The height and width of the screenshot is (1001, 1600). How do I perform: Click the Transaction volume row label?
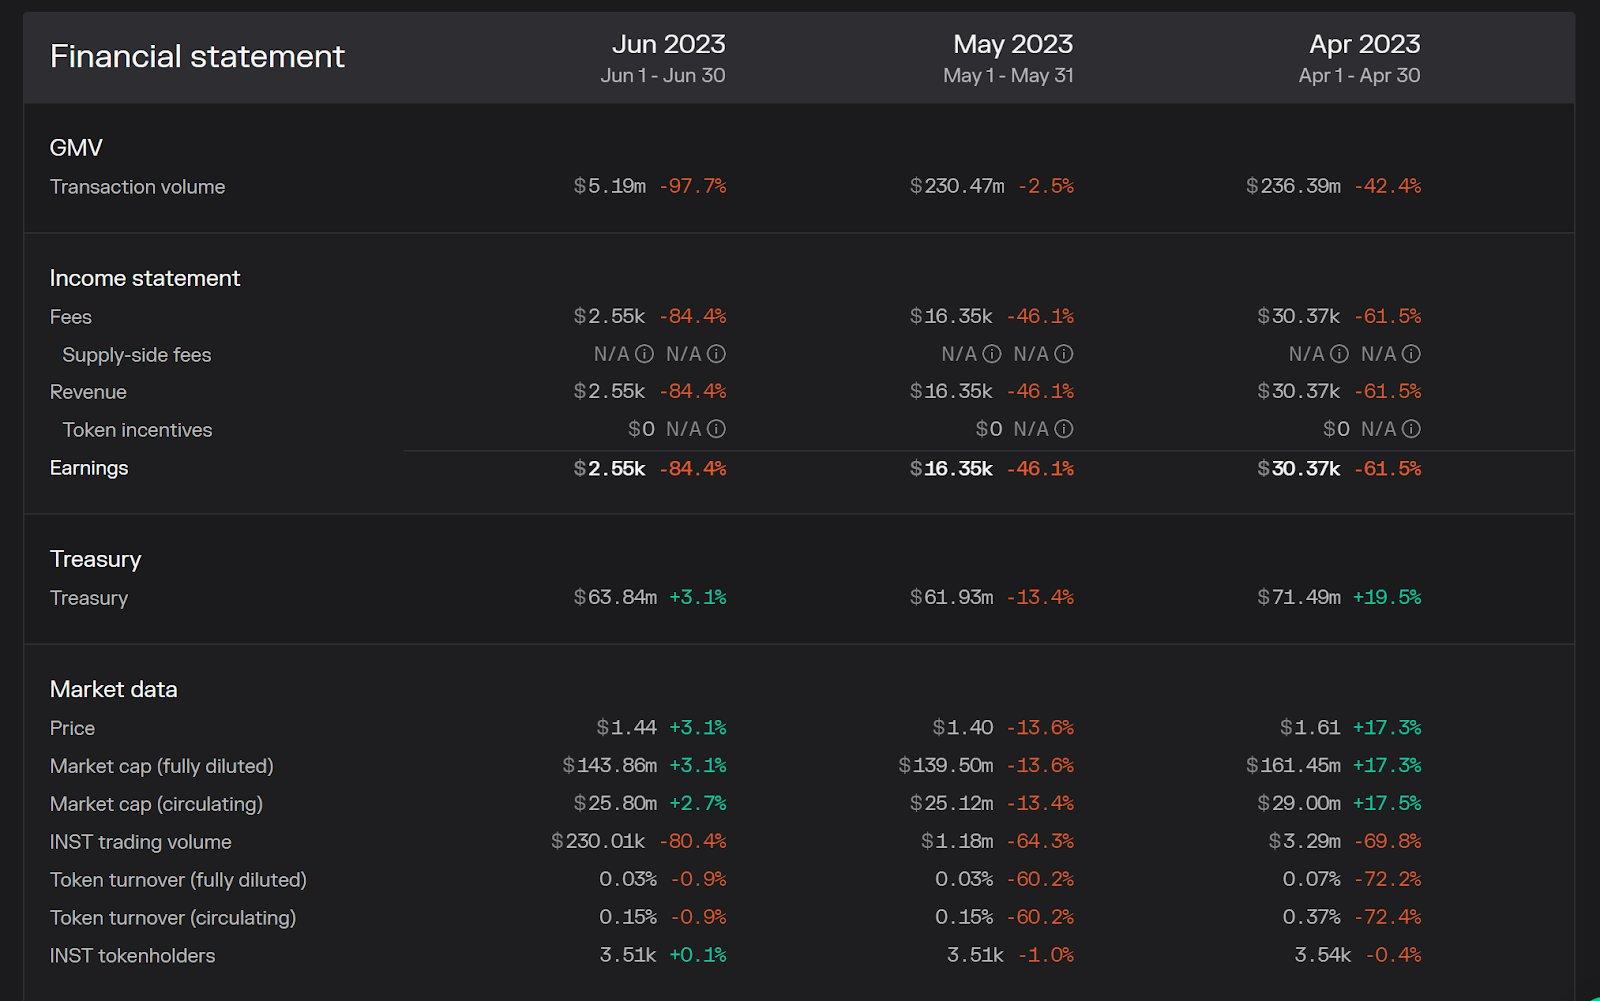click(x=137, y=187)
